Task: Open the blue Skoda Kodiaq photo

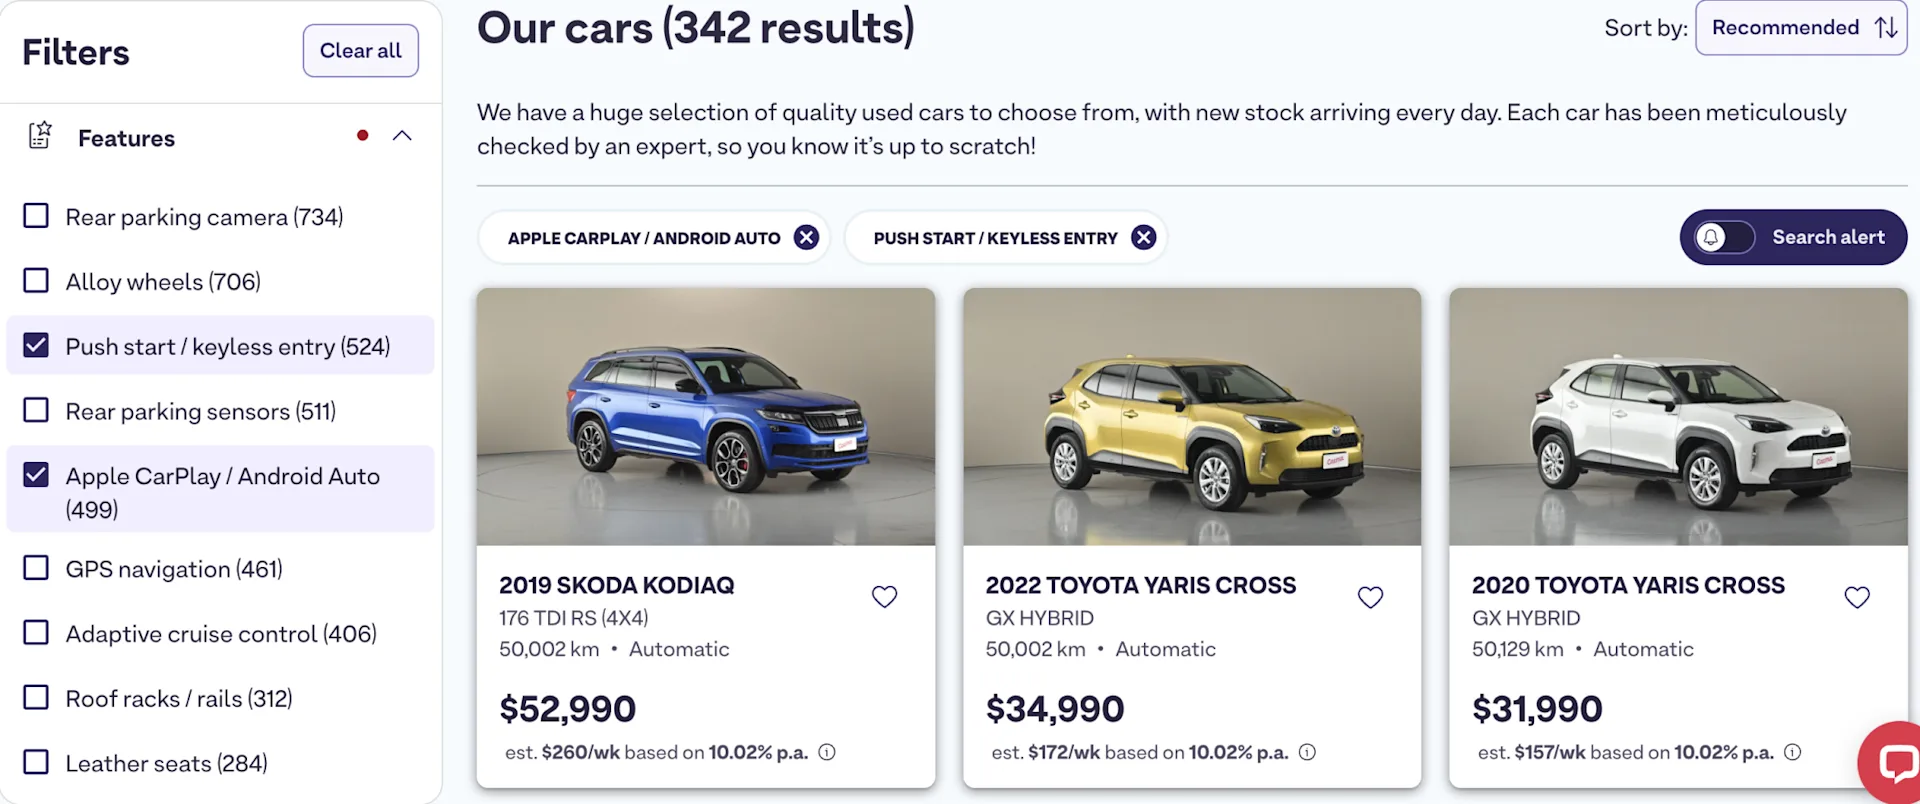Action: point(706,417)
